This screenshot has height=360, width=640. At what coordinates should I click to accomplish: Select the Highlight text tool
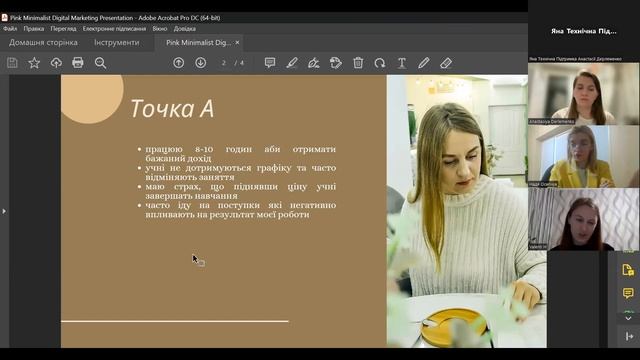point(292,63)
